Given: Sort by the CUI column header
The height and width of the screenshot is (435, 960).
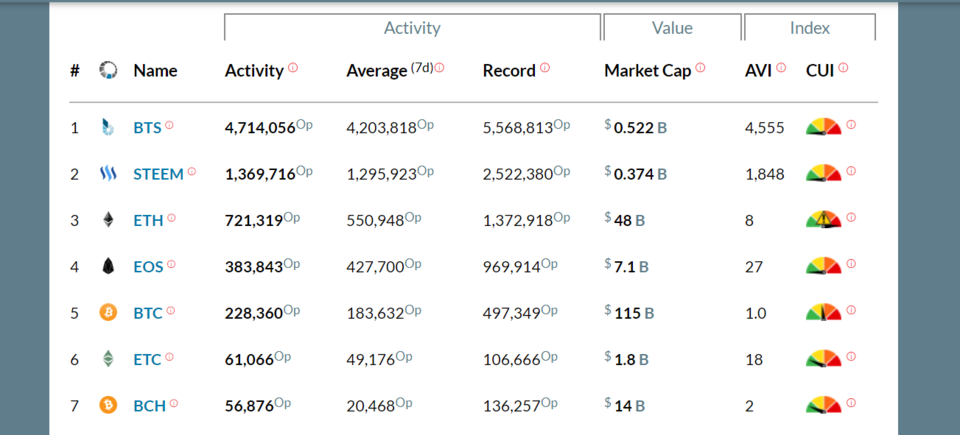Looking at the screenshot, I should tap(820, 71).
